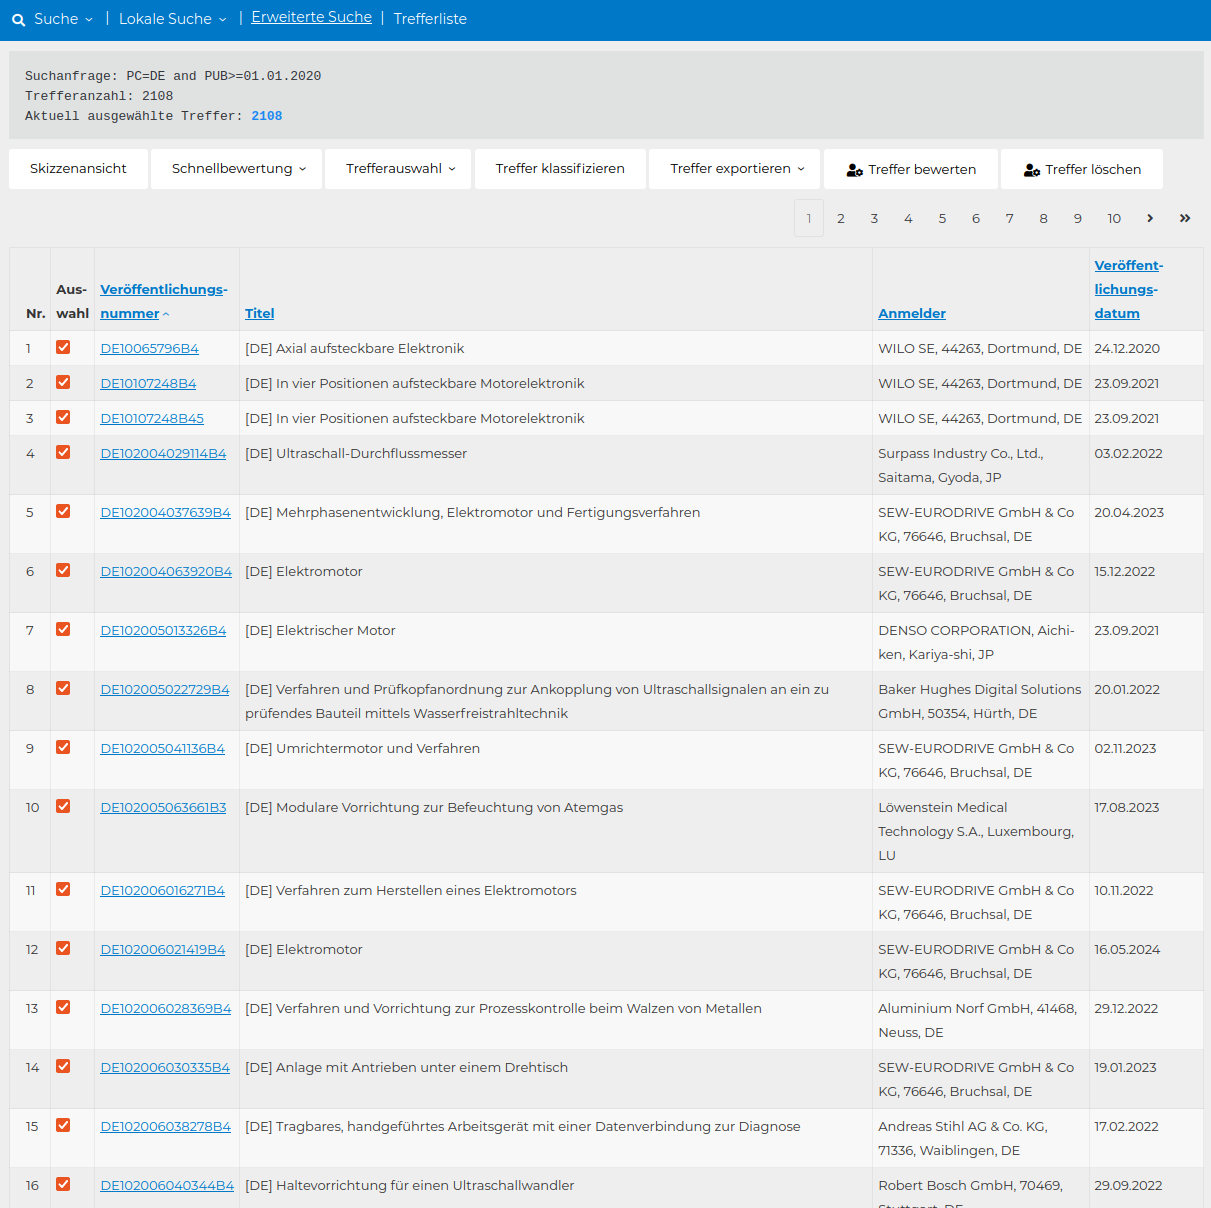The height and width of the screenshot is (1208, 1211).
Task: Click Treffer klassifizieren button
Action: click(560, 169)
